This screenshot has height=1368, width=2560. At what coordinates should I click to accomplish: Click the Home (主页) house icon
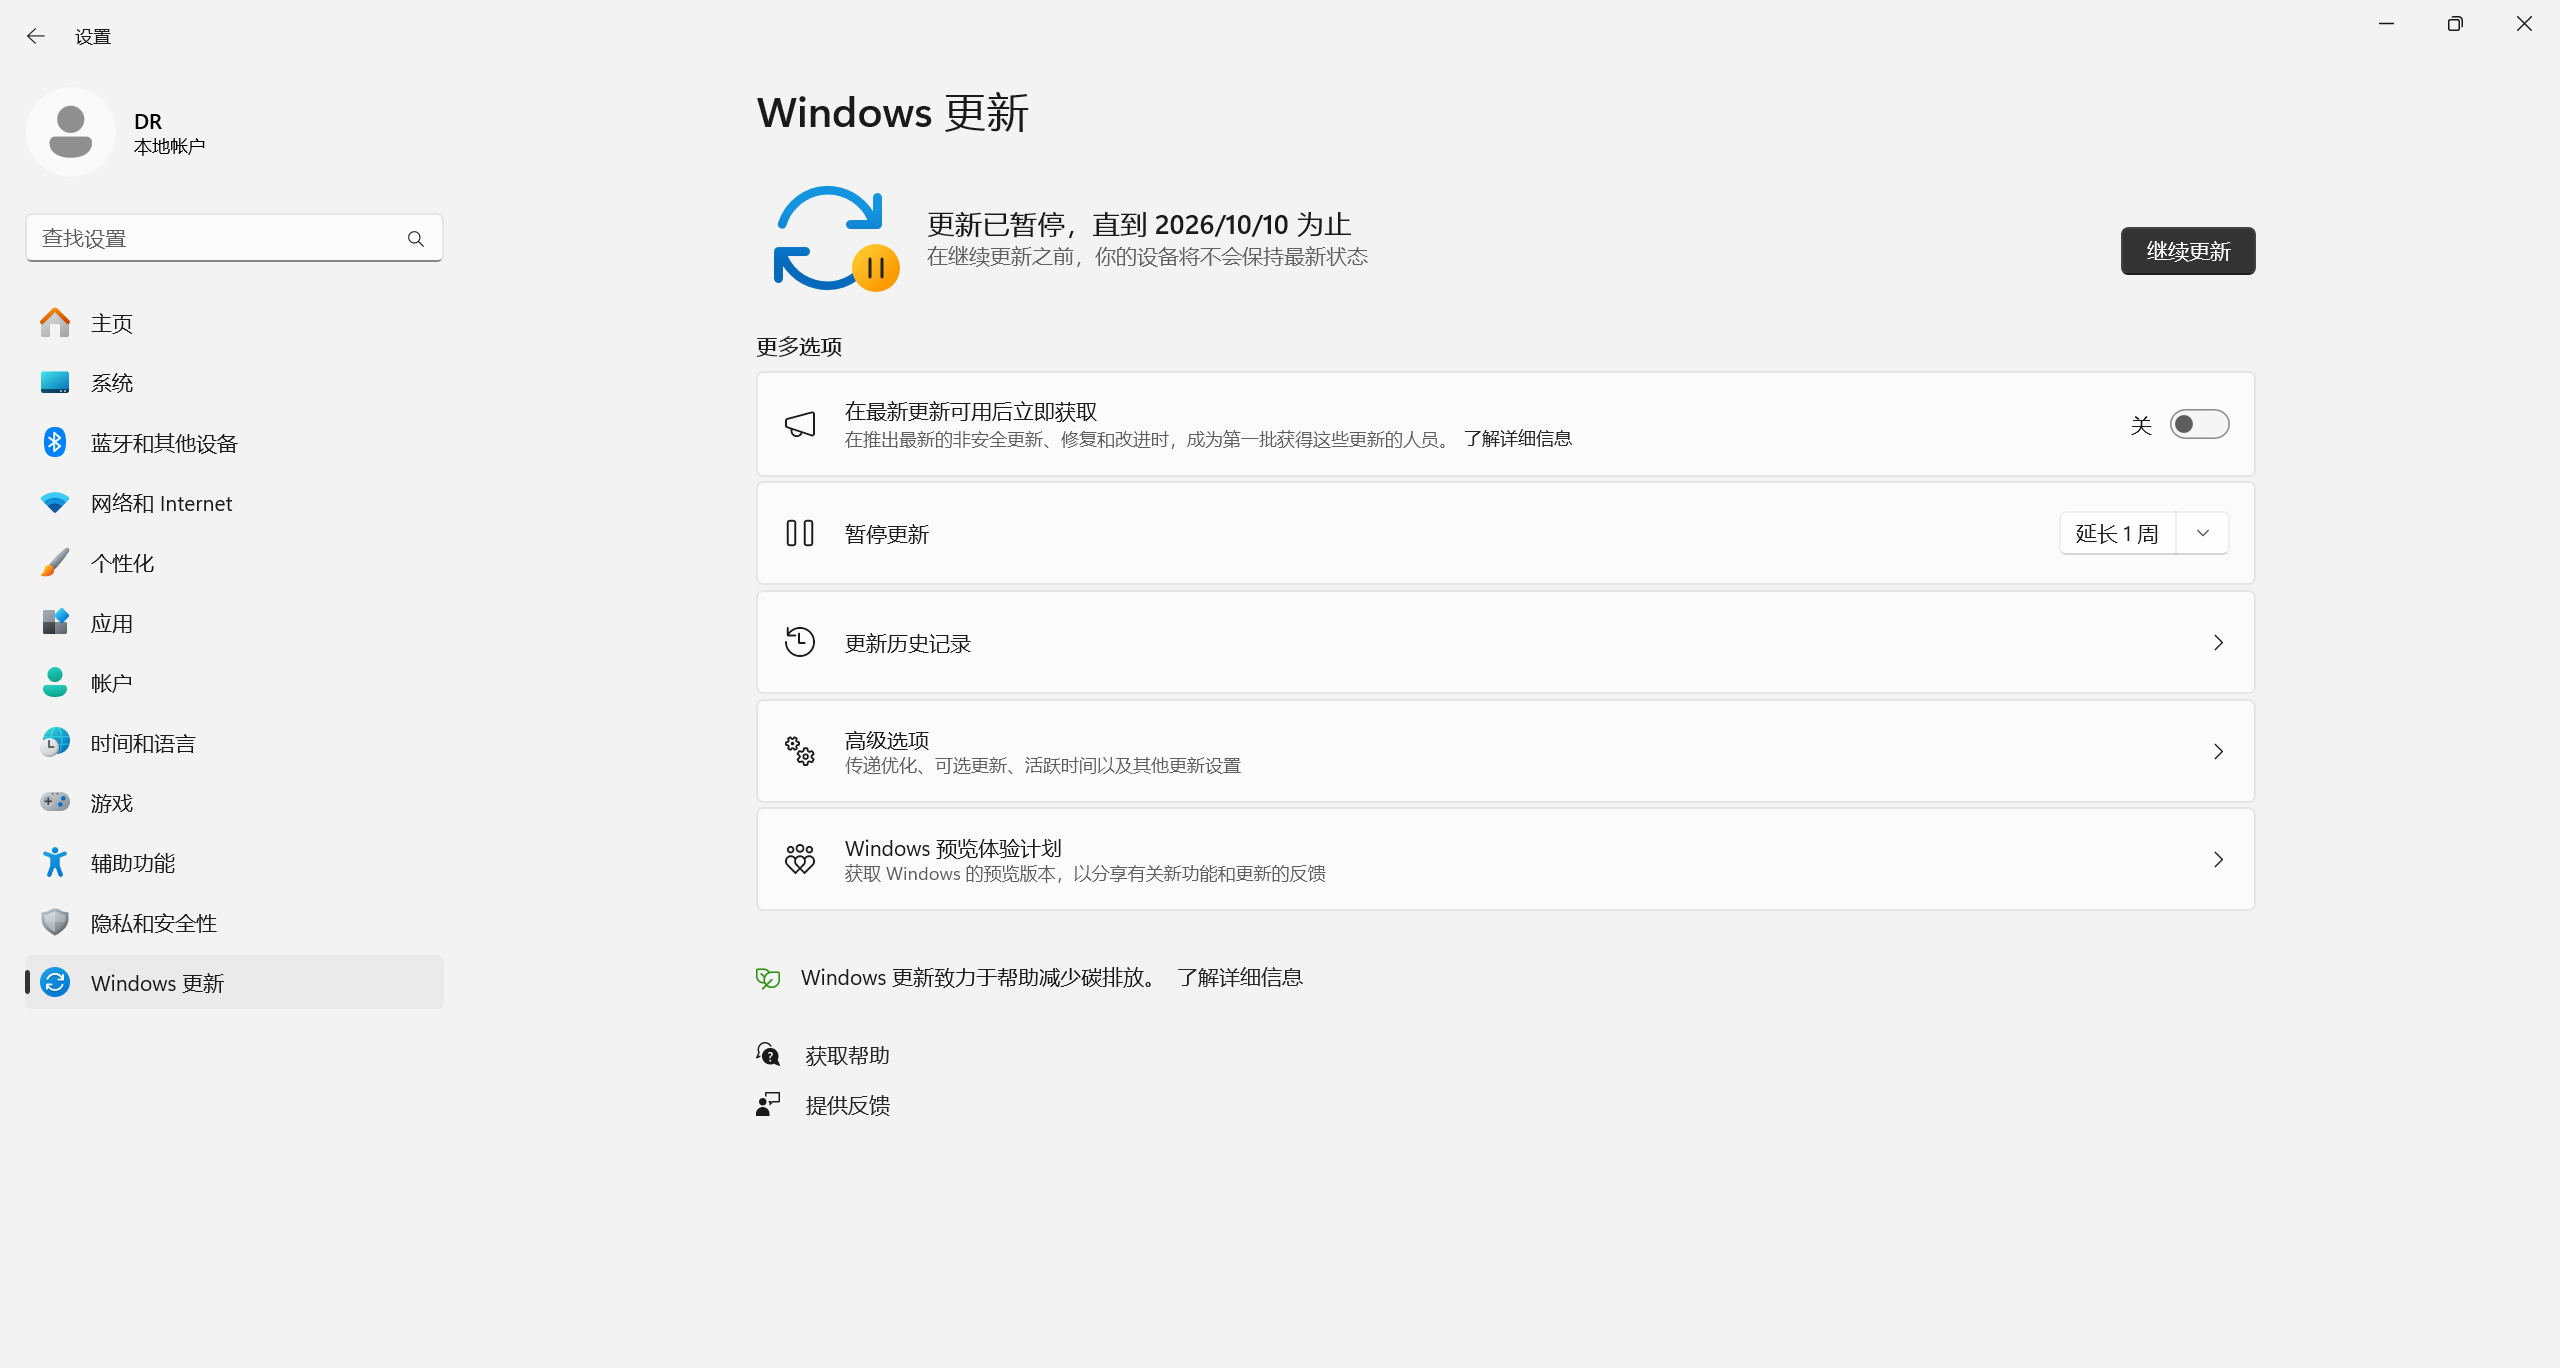click(x=55, y=323)
